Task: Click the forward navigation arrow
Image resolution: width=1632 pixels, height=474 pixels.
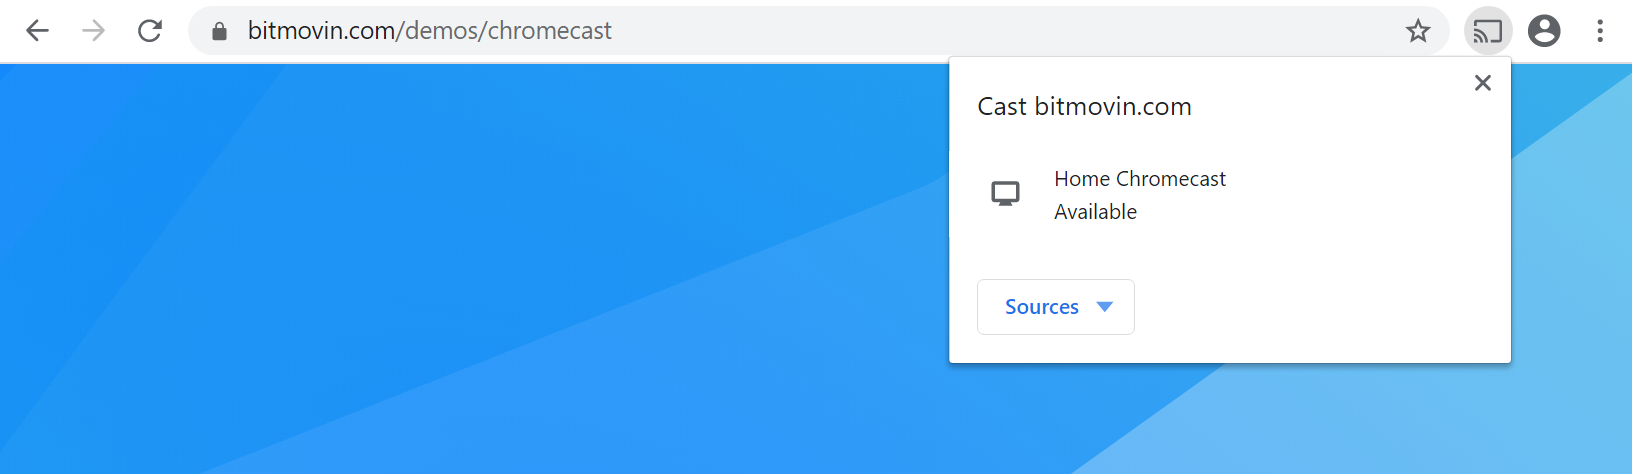Action: click(93, 31)
